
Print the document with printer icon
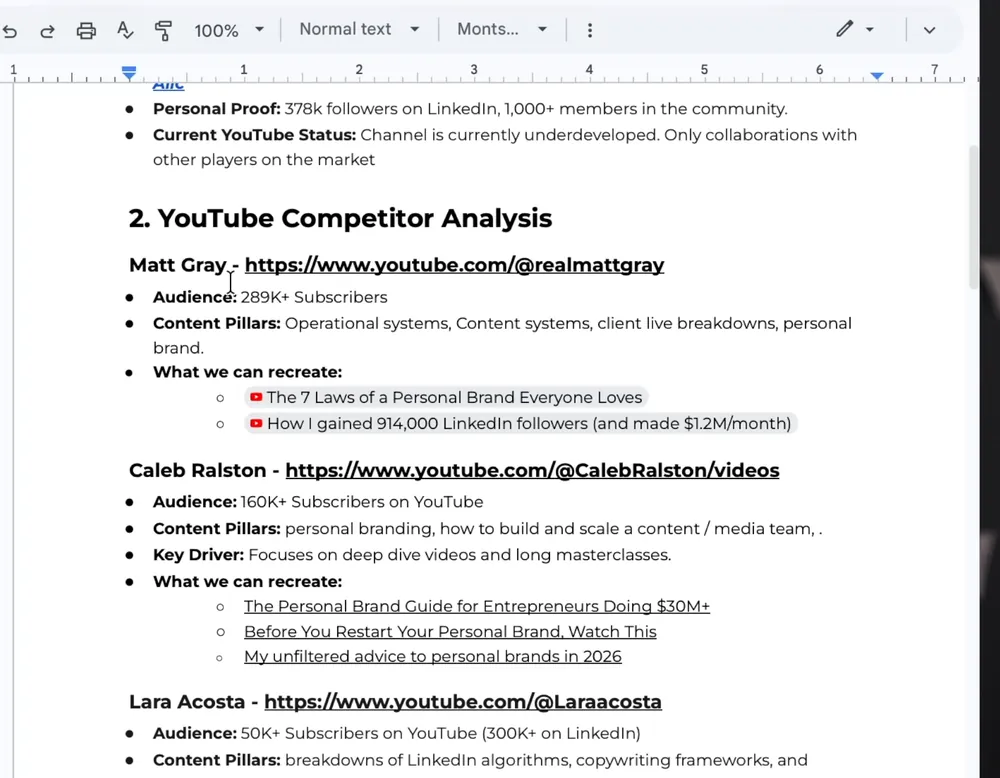[x=86, y=31]
